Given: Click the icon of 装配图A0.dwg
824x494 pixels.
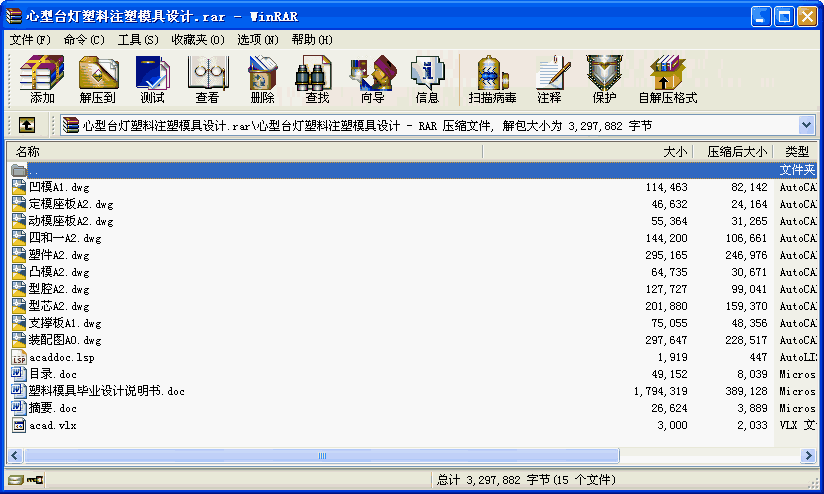Looking at the screenshot, I should (19, 340).
